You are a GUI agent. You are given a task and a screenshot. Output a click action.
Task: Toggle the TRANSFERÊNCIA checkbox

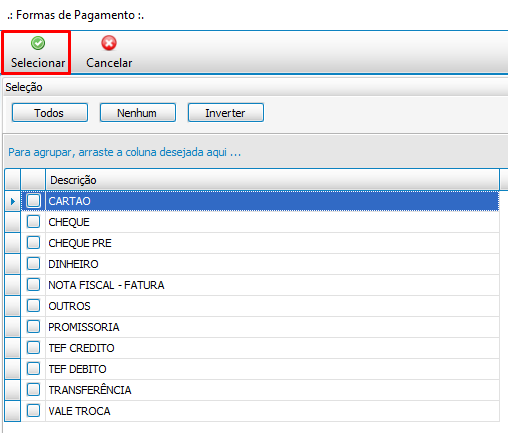33,390
